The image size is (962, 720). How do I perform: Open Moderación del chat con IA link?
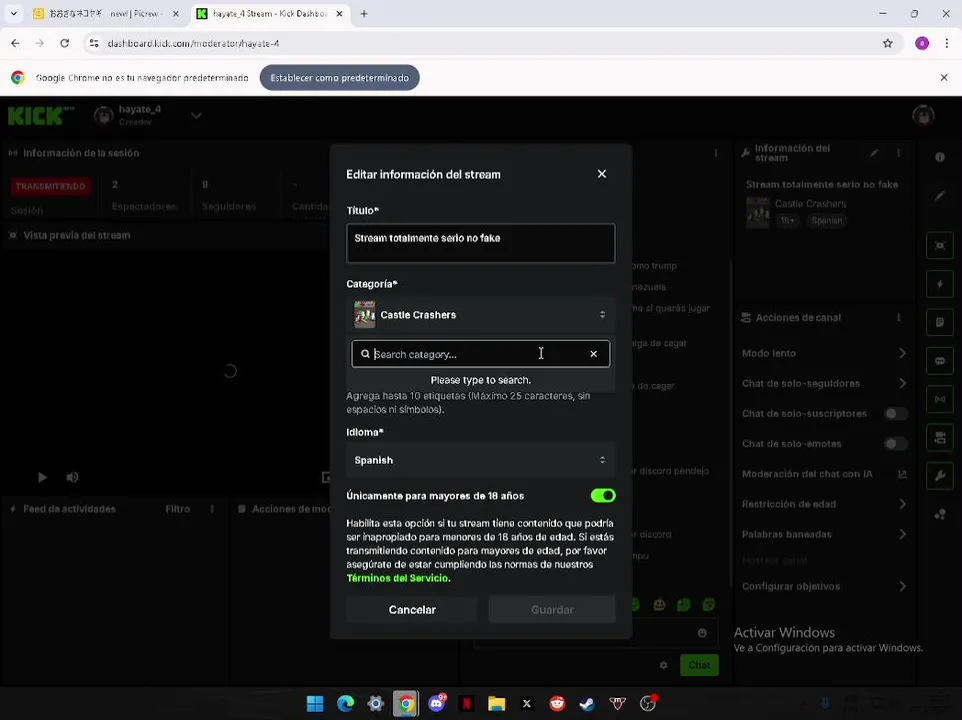[x=902, y=474]
